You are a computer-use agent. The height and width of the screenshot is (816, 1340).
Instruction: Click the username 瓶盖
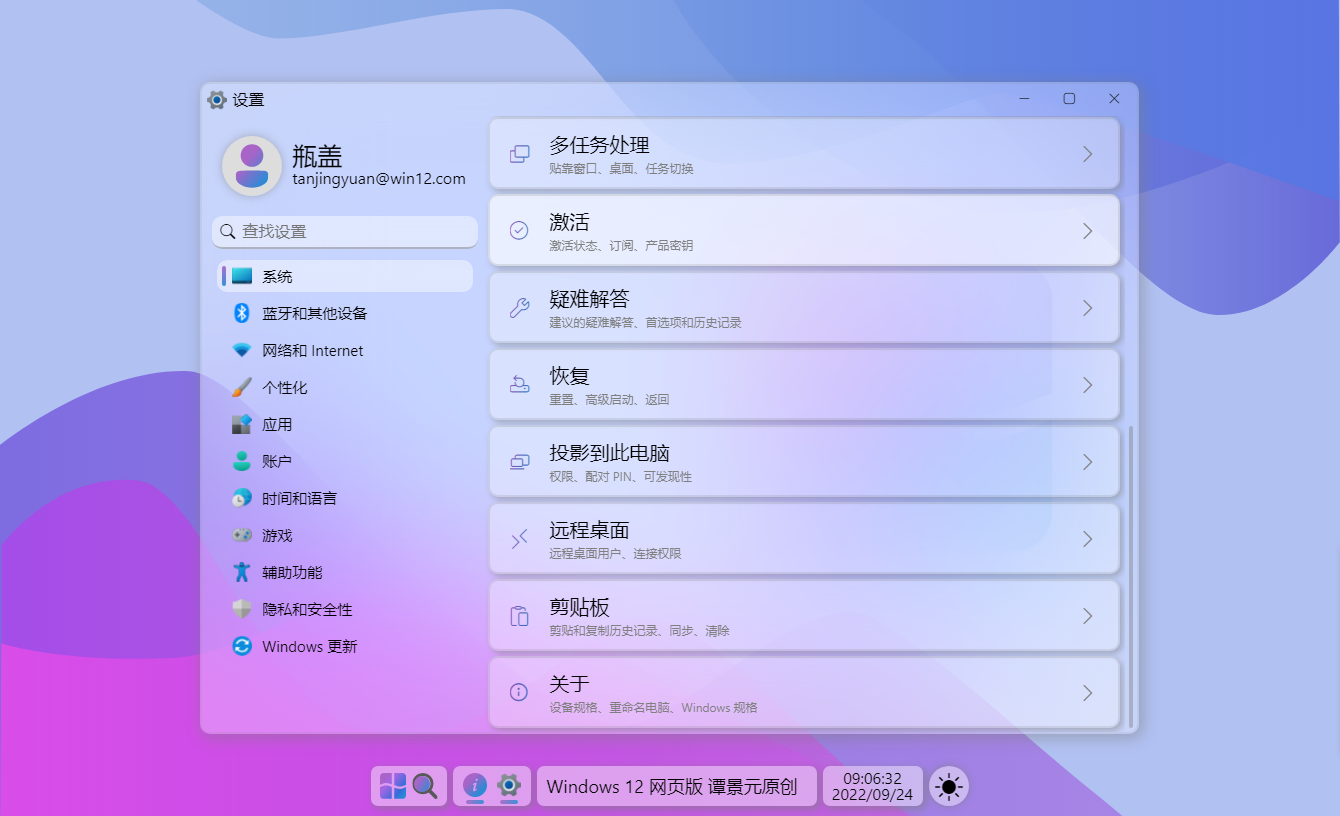pyautogui.click(x=317, y=156)
